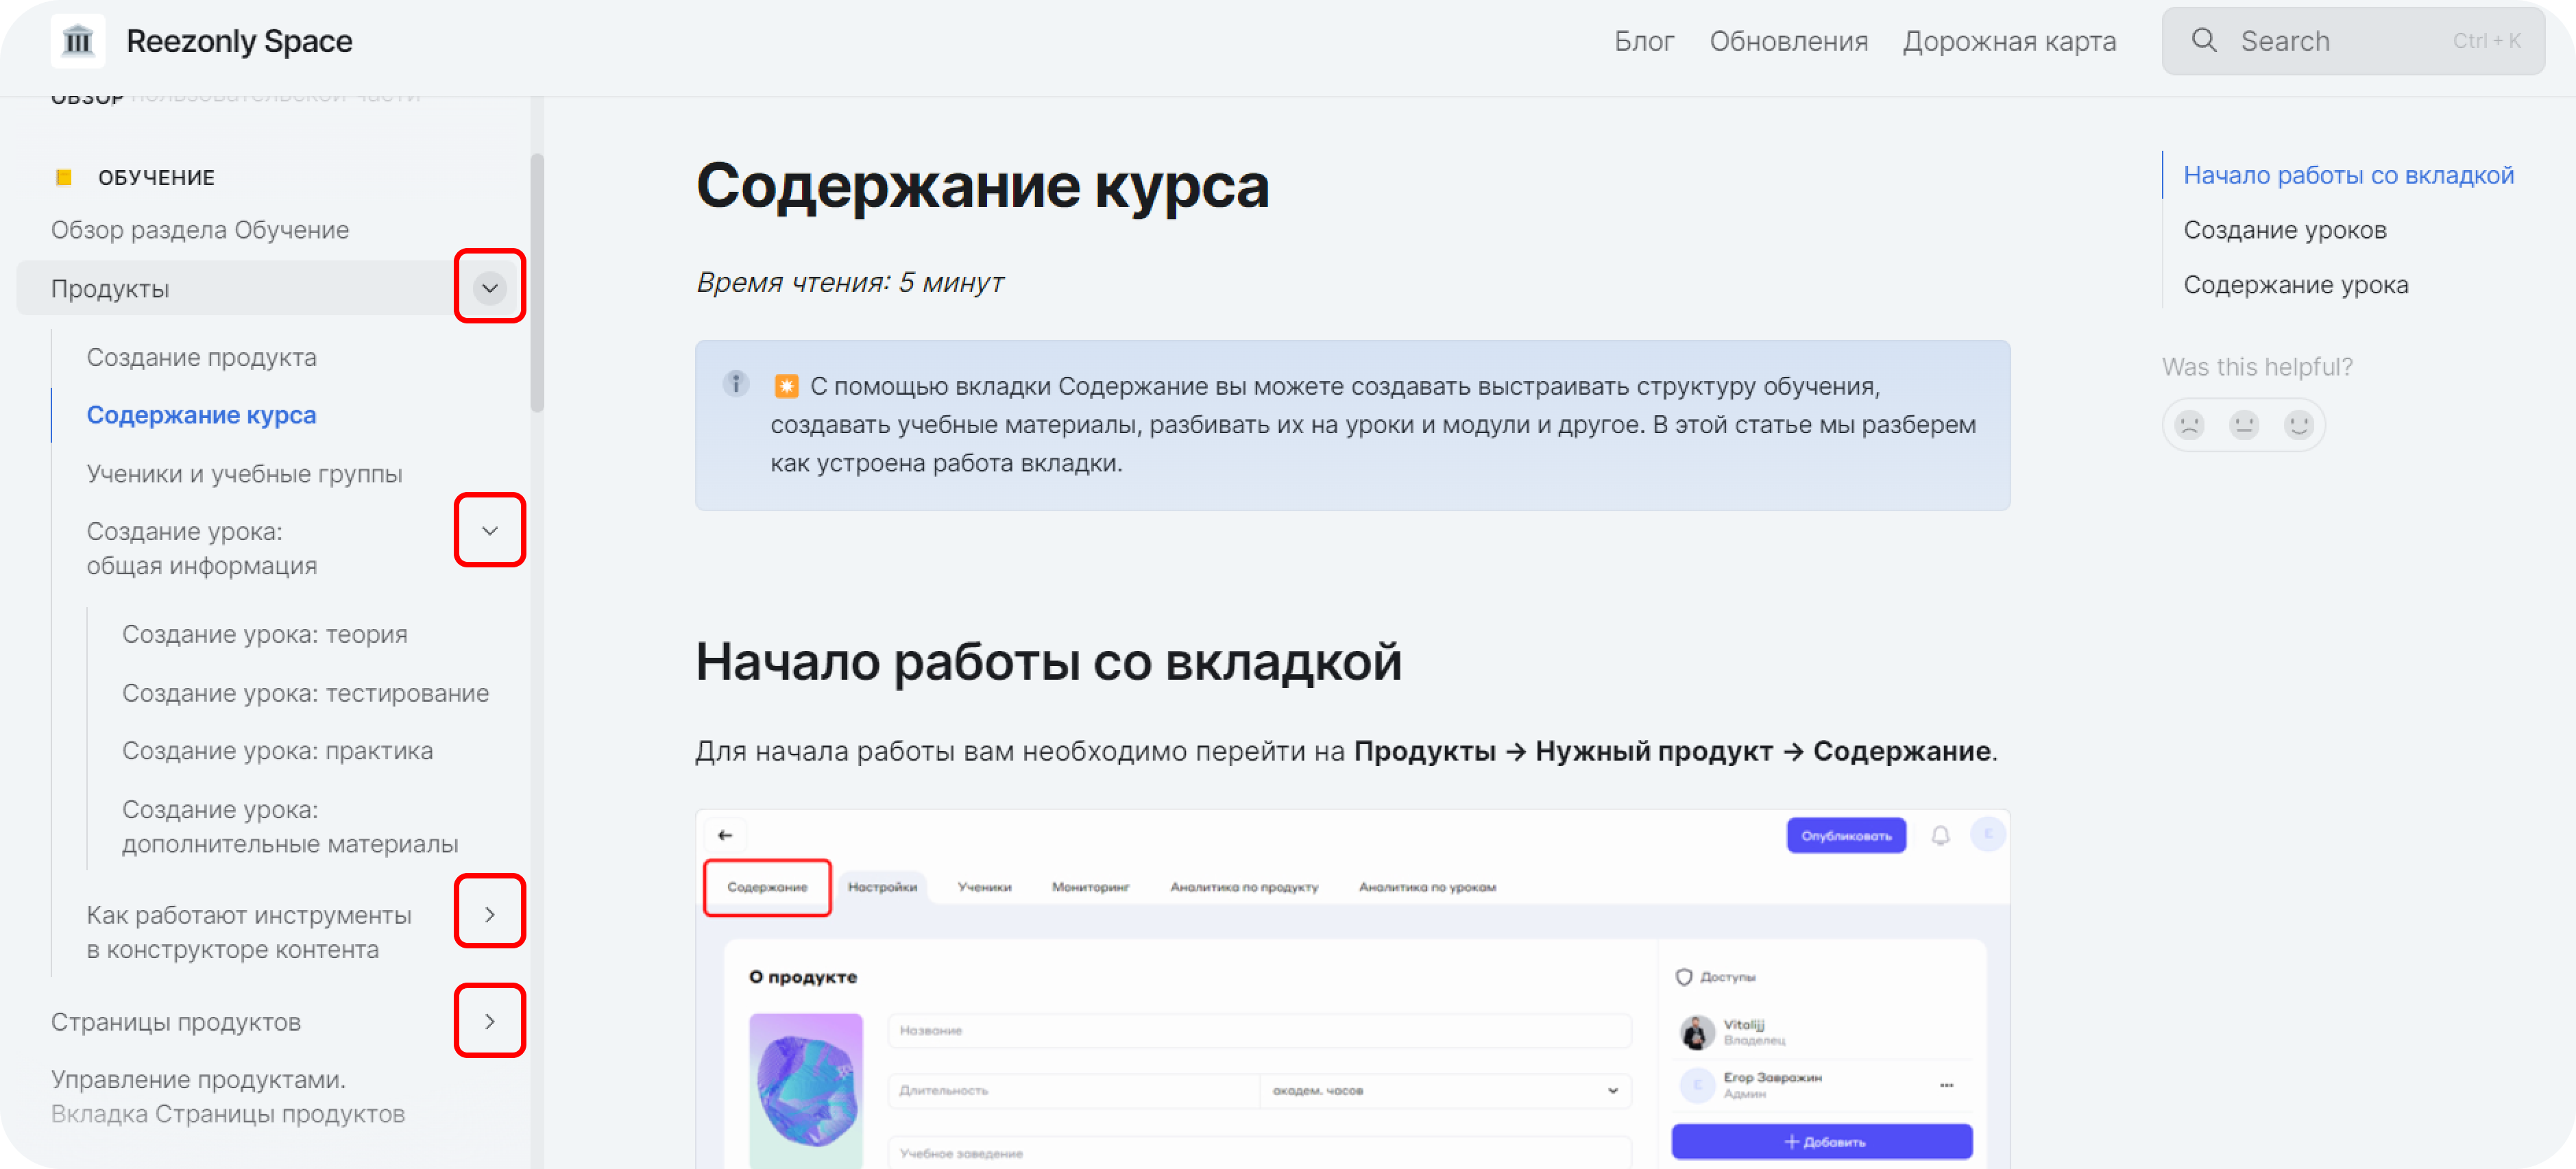Image resolution: width=2576 pixels, height=1169 pixels.
Task: Jump to Создание уроков section
Action: tap(2284, 230)
